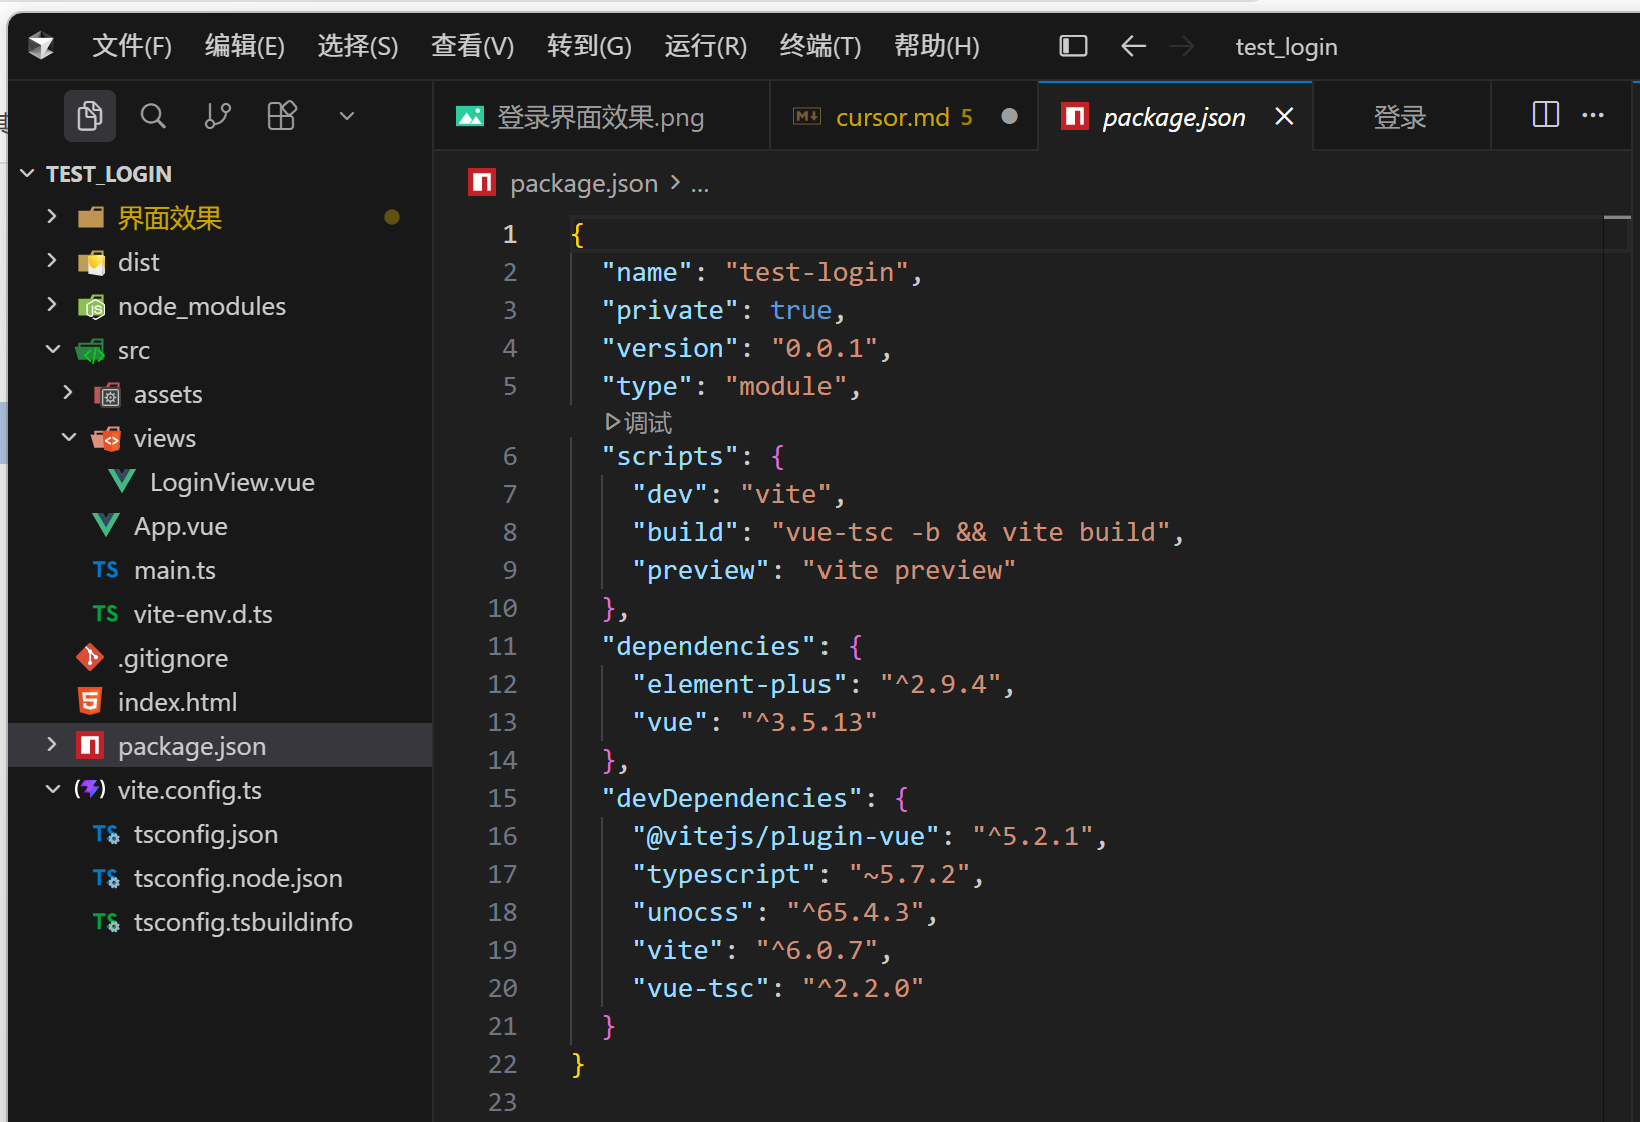Click the Cursor app logo icon
1640x1122 pixels.
coord(41,46)
